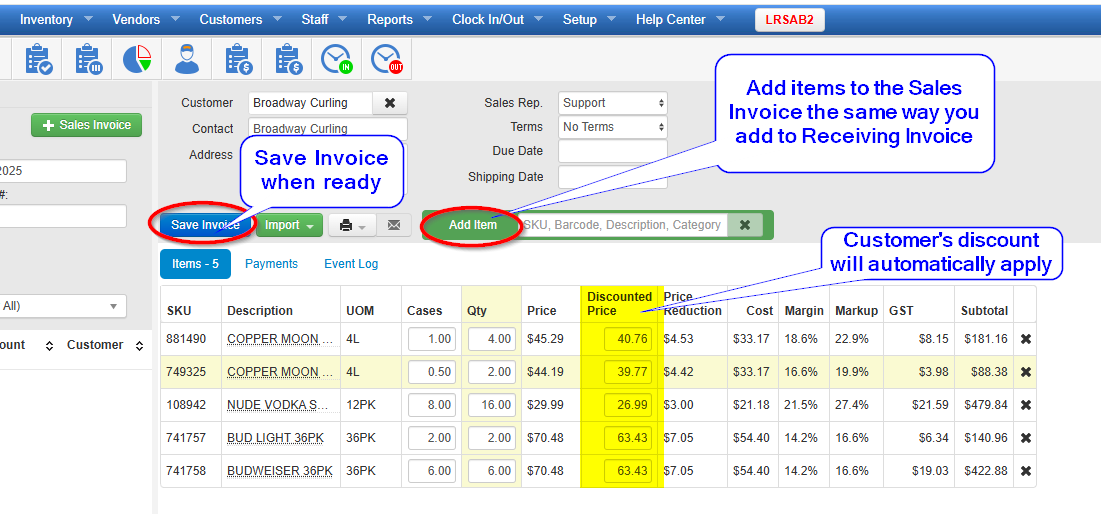Click the LRSAB2 button
The width and height of the screenshot is (1101, 514).
click(790, 20)
